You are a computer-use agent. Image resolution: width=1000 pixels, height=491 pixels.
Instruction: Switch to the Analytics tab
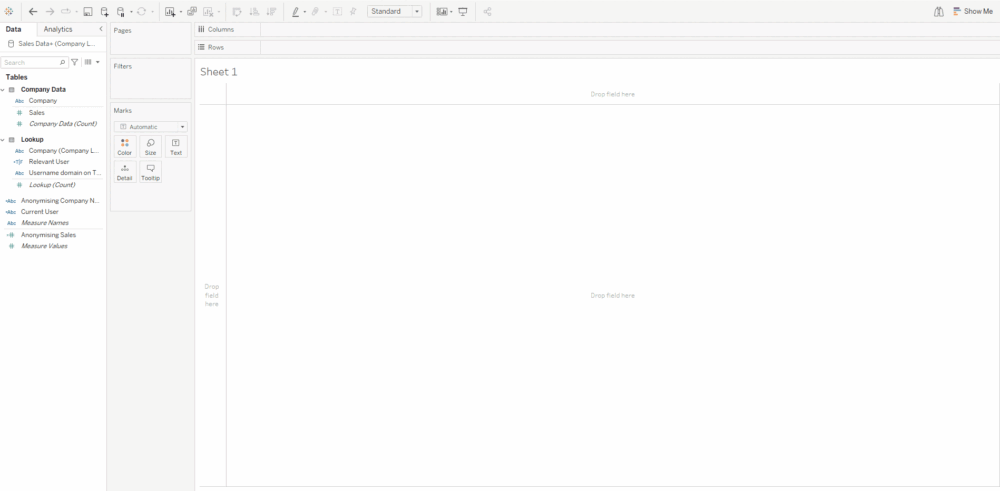(58, 29)
